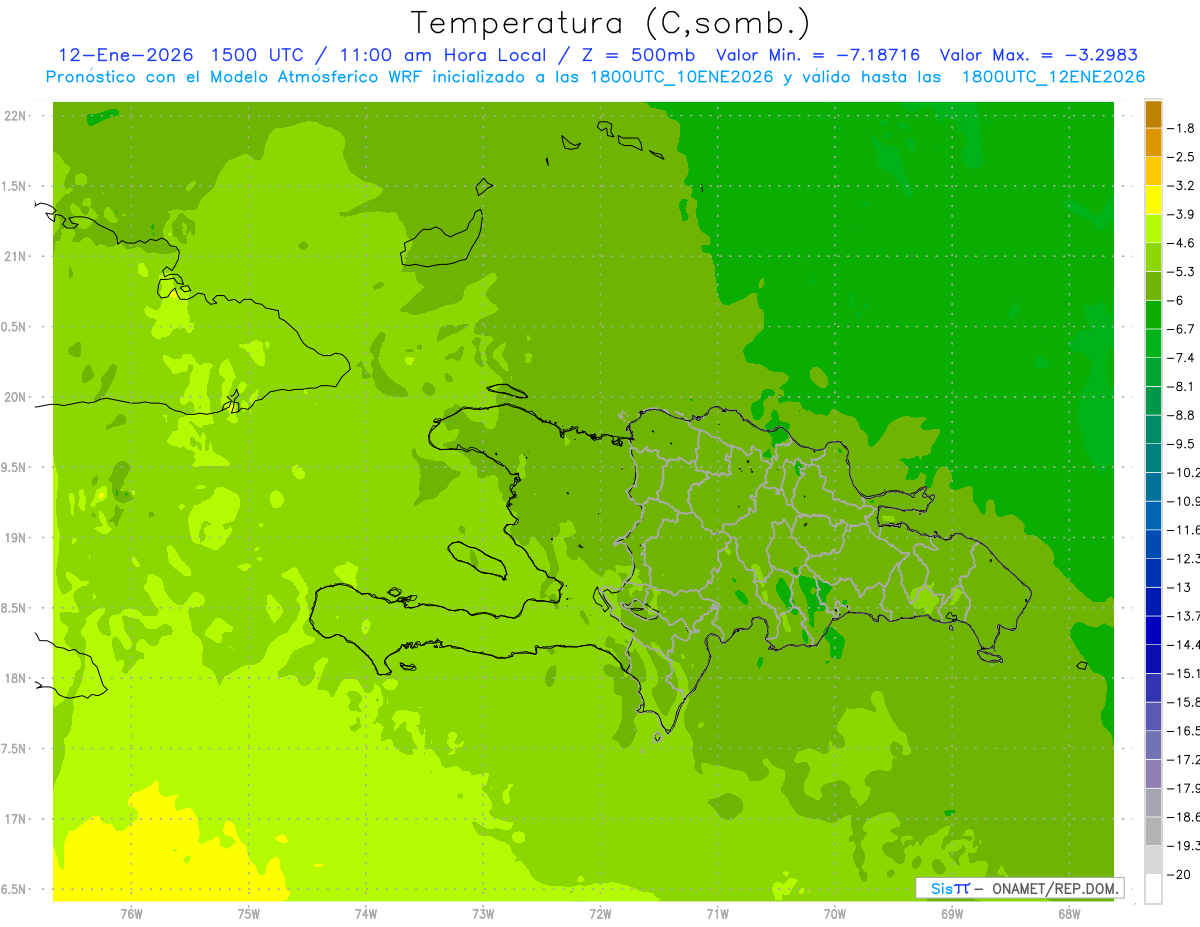1200x927 pixels.
Task: Click the title "Temperatura (C,somb.)"
Action: click(611, 23)
